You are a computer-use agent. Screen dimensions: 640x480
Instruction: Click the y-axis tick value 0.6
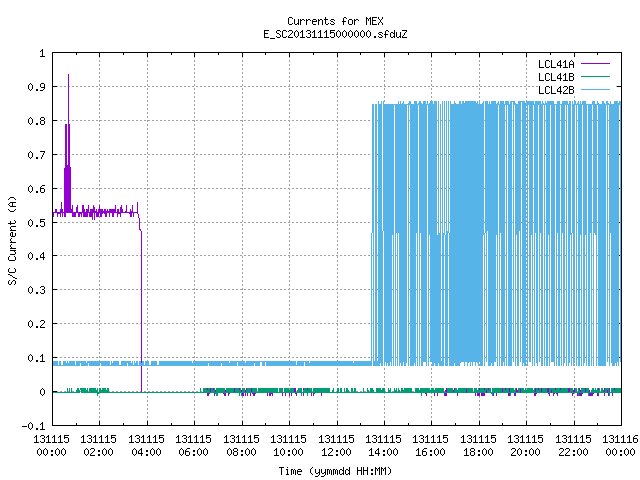point(36,189)
